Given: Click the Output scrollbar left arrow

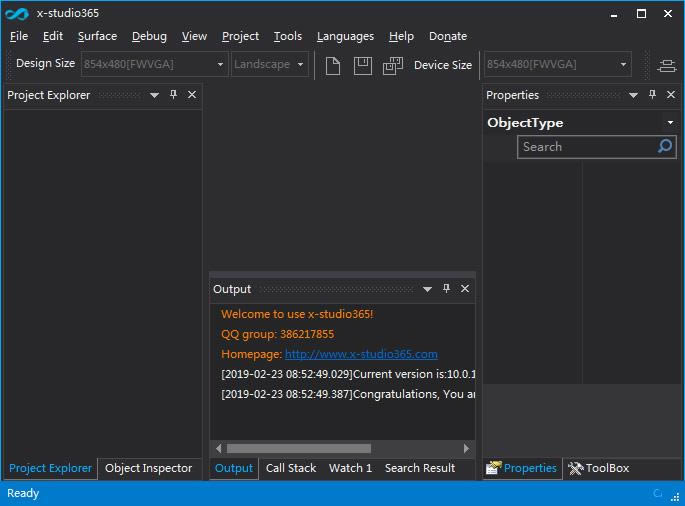Looking at the screenshot, I should click(x=218, y=448).
